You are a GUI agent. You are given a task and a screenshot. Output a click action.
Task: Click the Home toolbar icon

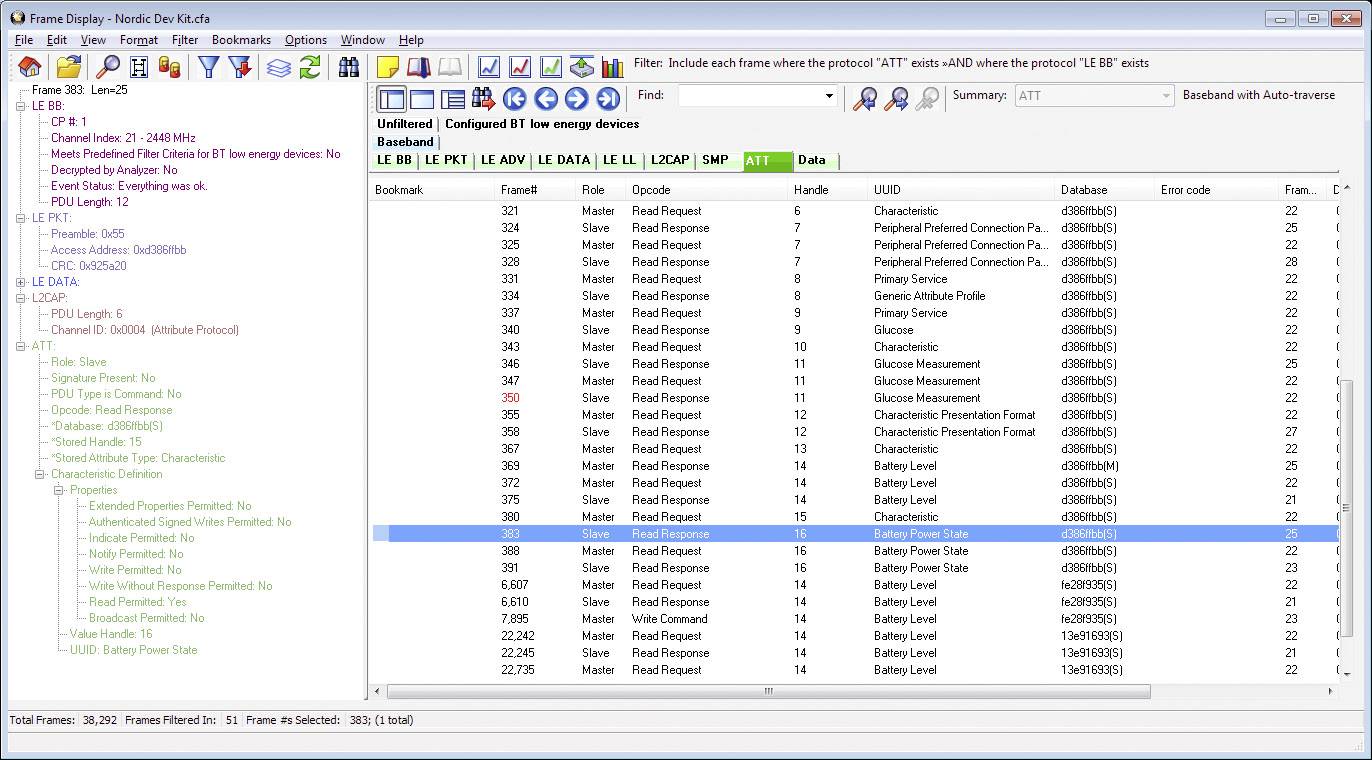(x=28, y=66)
